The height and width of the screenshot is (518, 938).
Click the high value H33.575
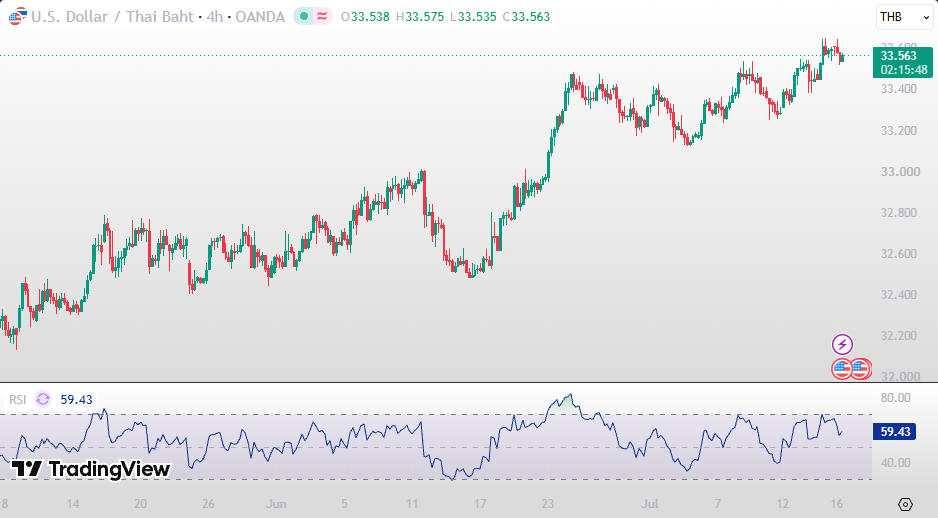click(420, 17)
